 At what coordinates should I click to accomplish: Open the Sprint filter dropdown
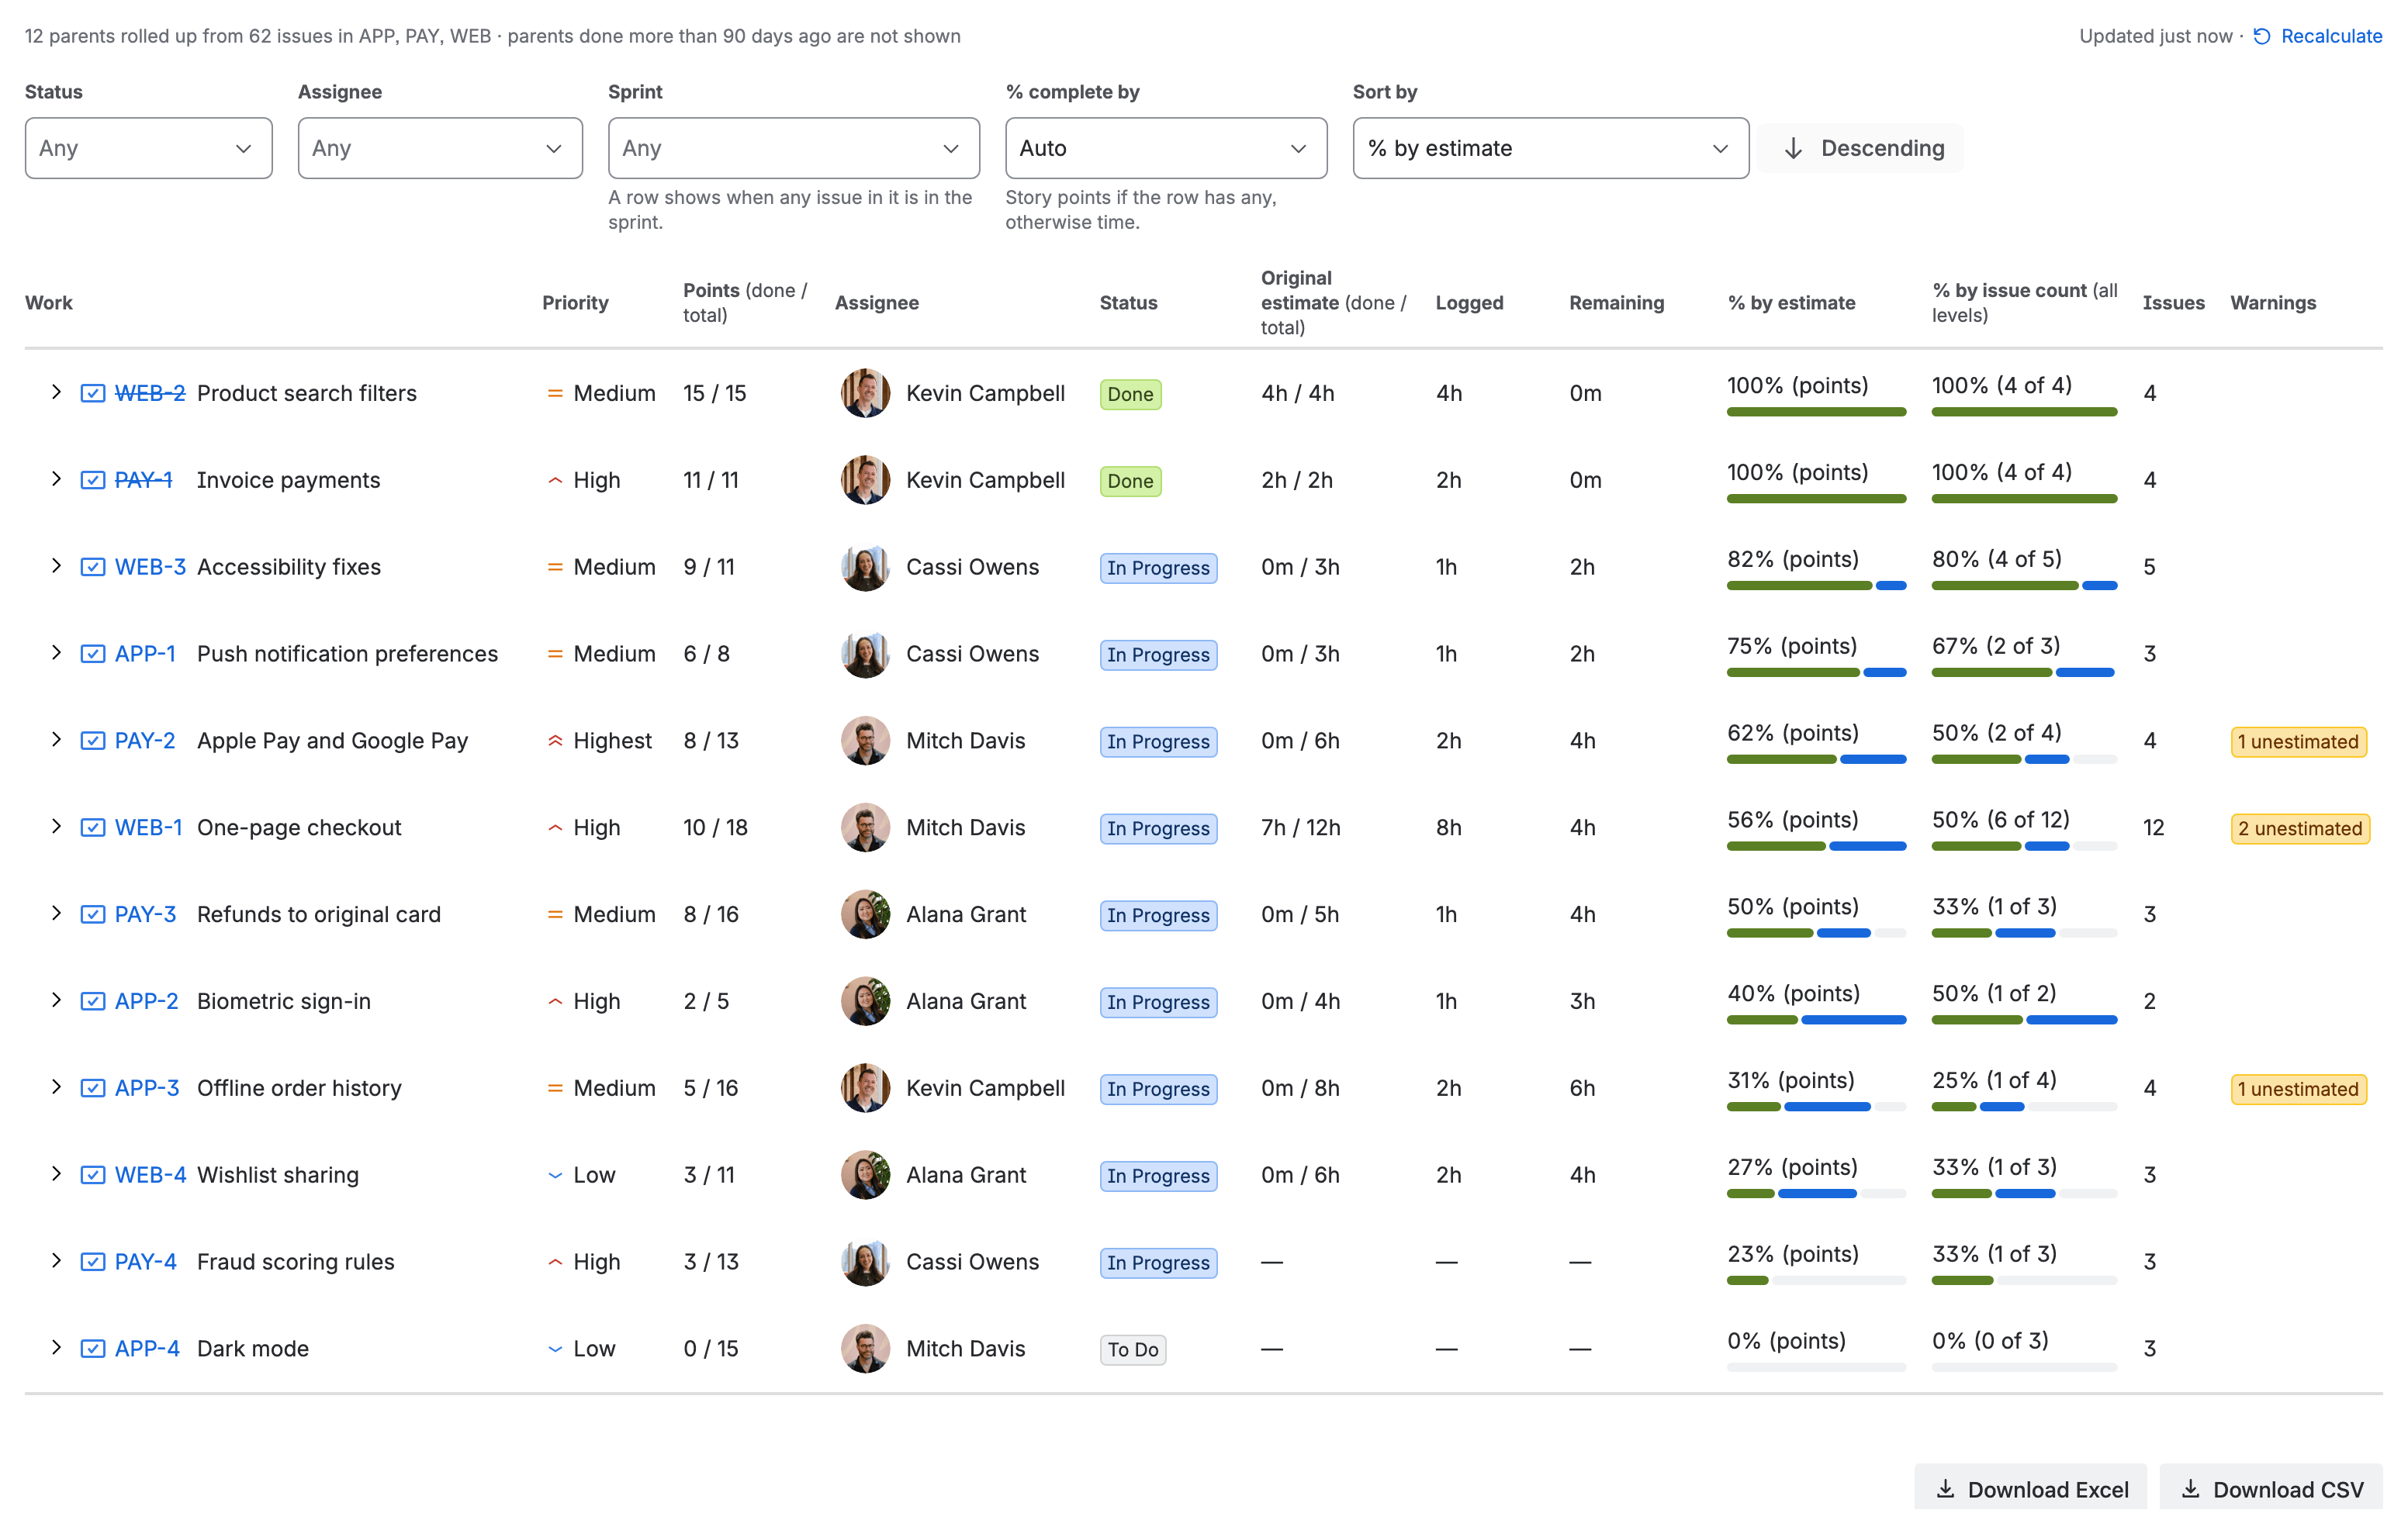tap(794, 148)
